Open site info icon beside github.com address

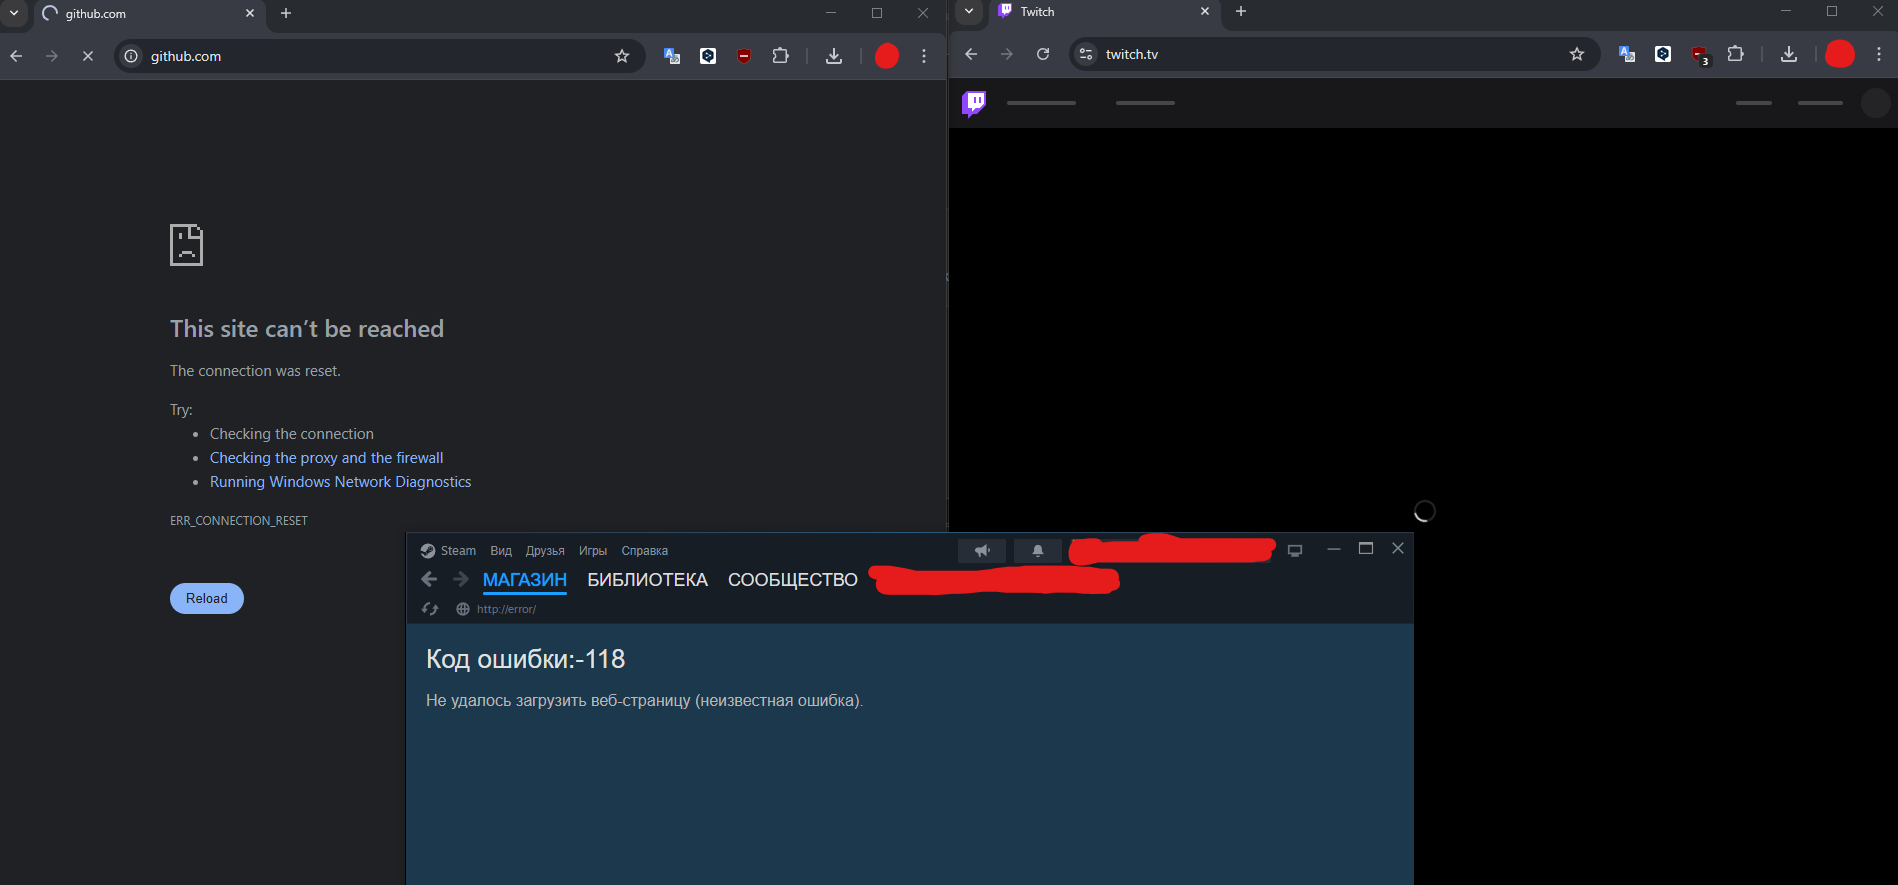[131, 56]
